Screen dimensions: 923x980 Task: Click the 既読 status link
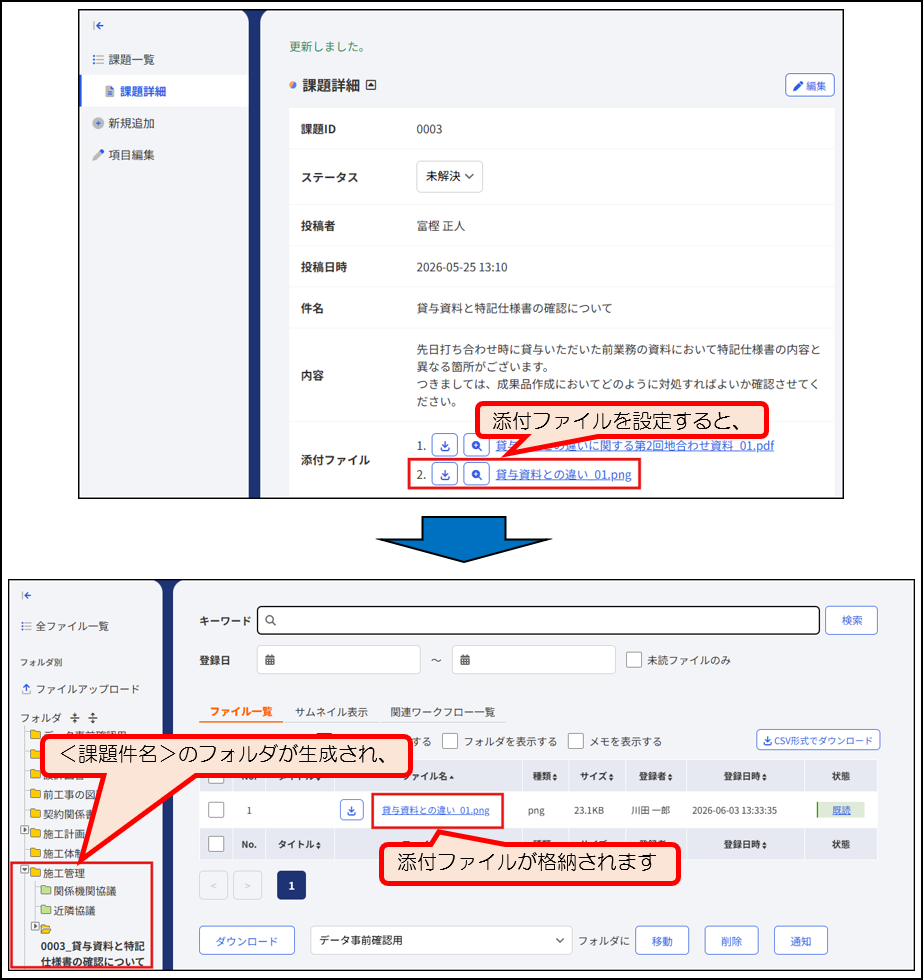coord(841,810)
